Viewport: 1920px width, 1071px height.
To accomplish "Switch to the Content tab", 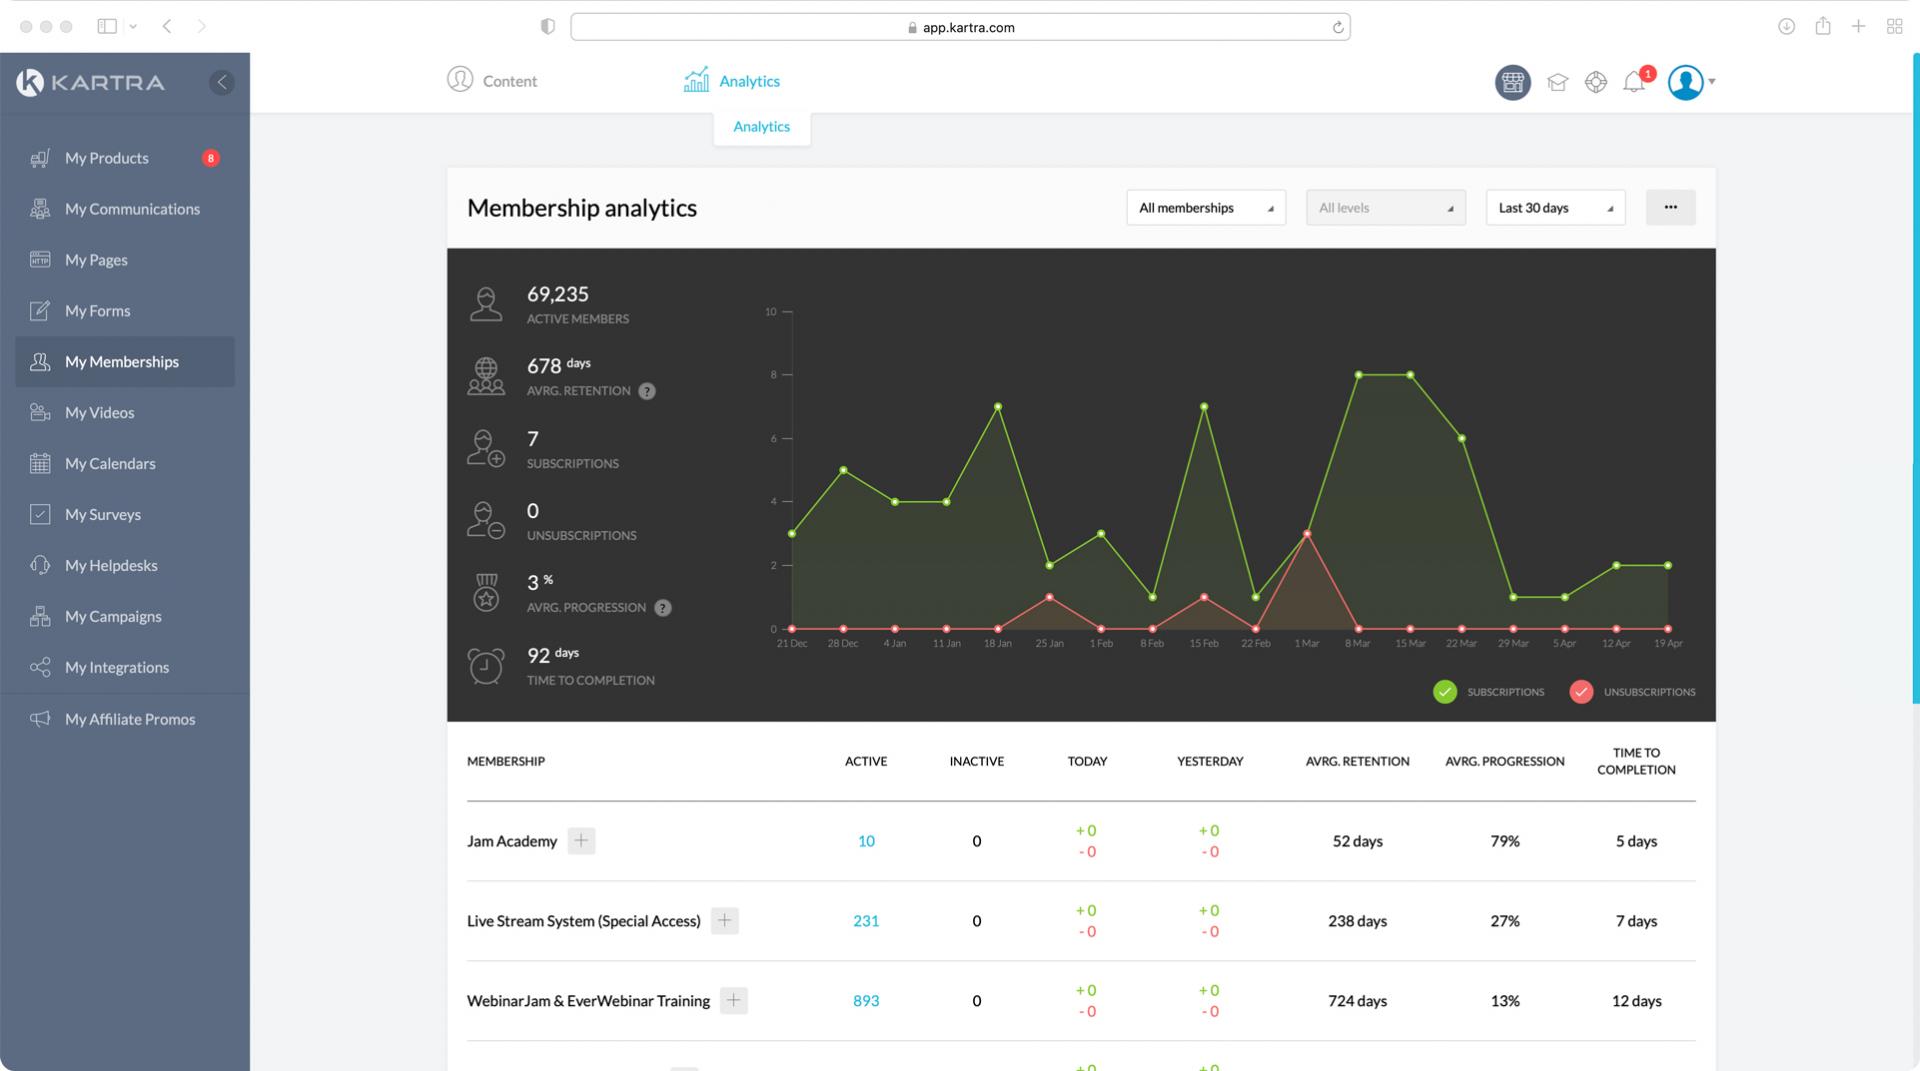I will click(492, 81).
